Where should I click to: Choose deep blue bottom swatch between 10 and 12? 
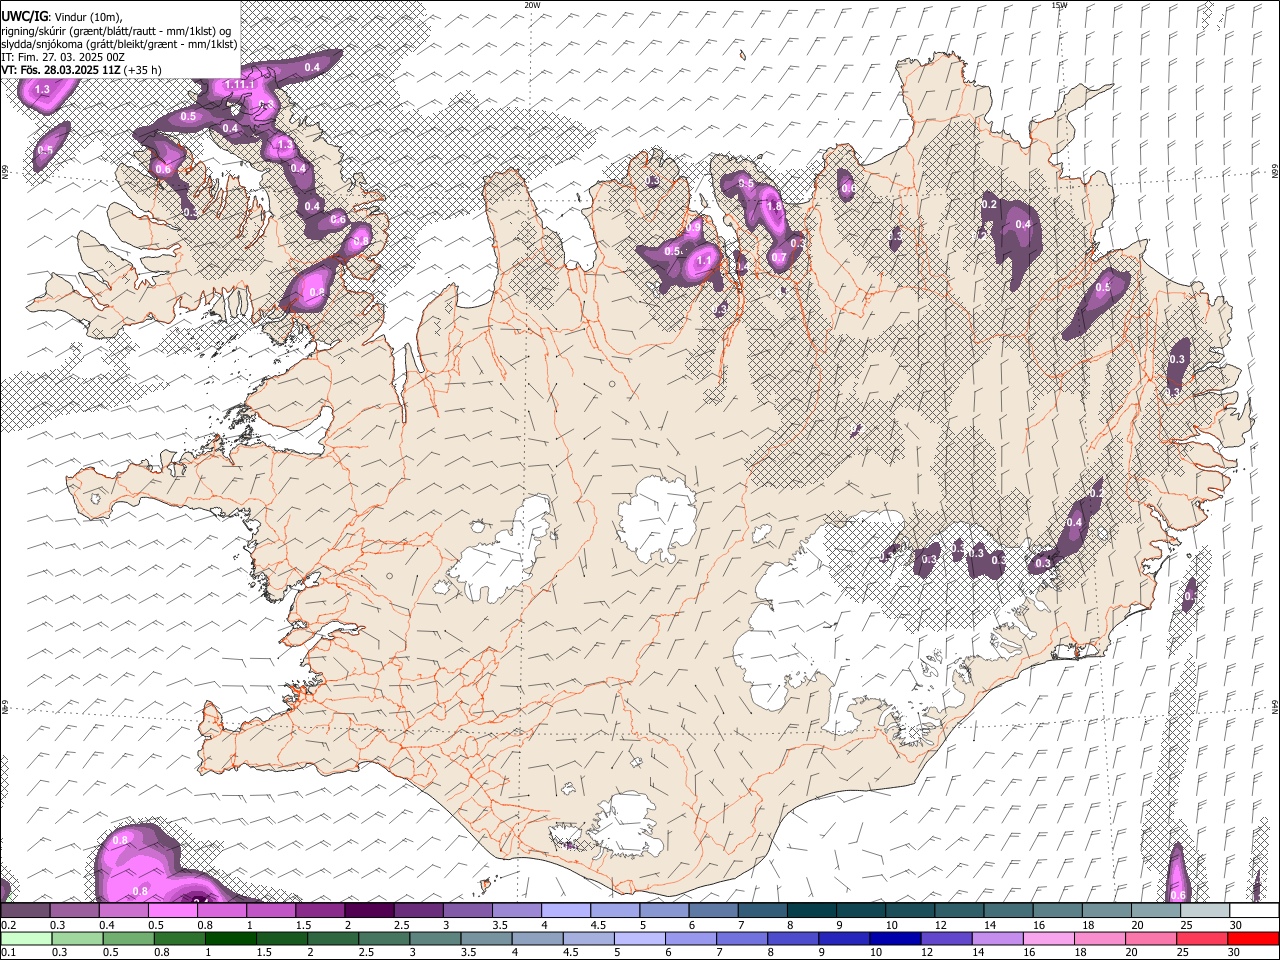click(x=895, y=938)
